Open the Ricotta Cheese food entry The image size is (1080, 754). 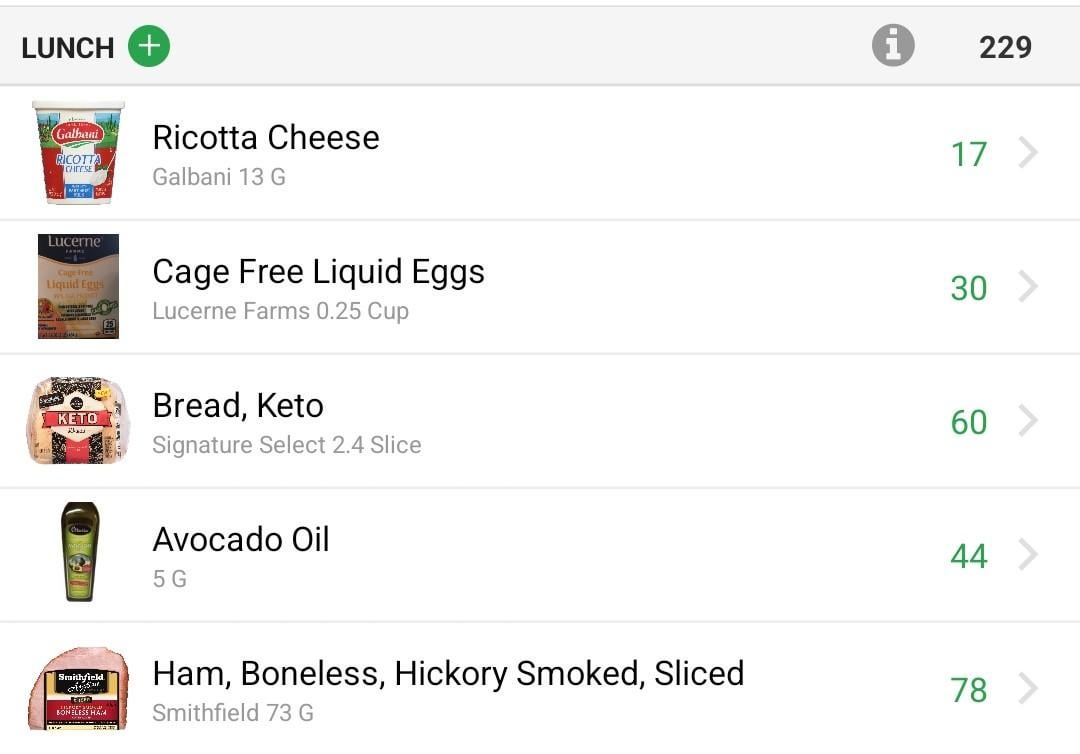(x=540, y=153)
